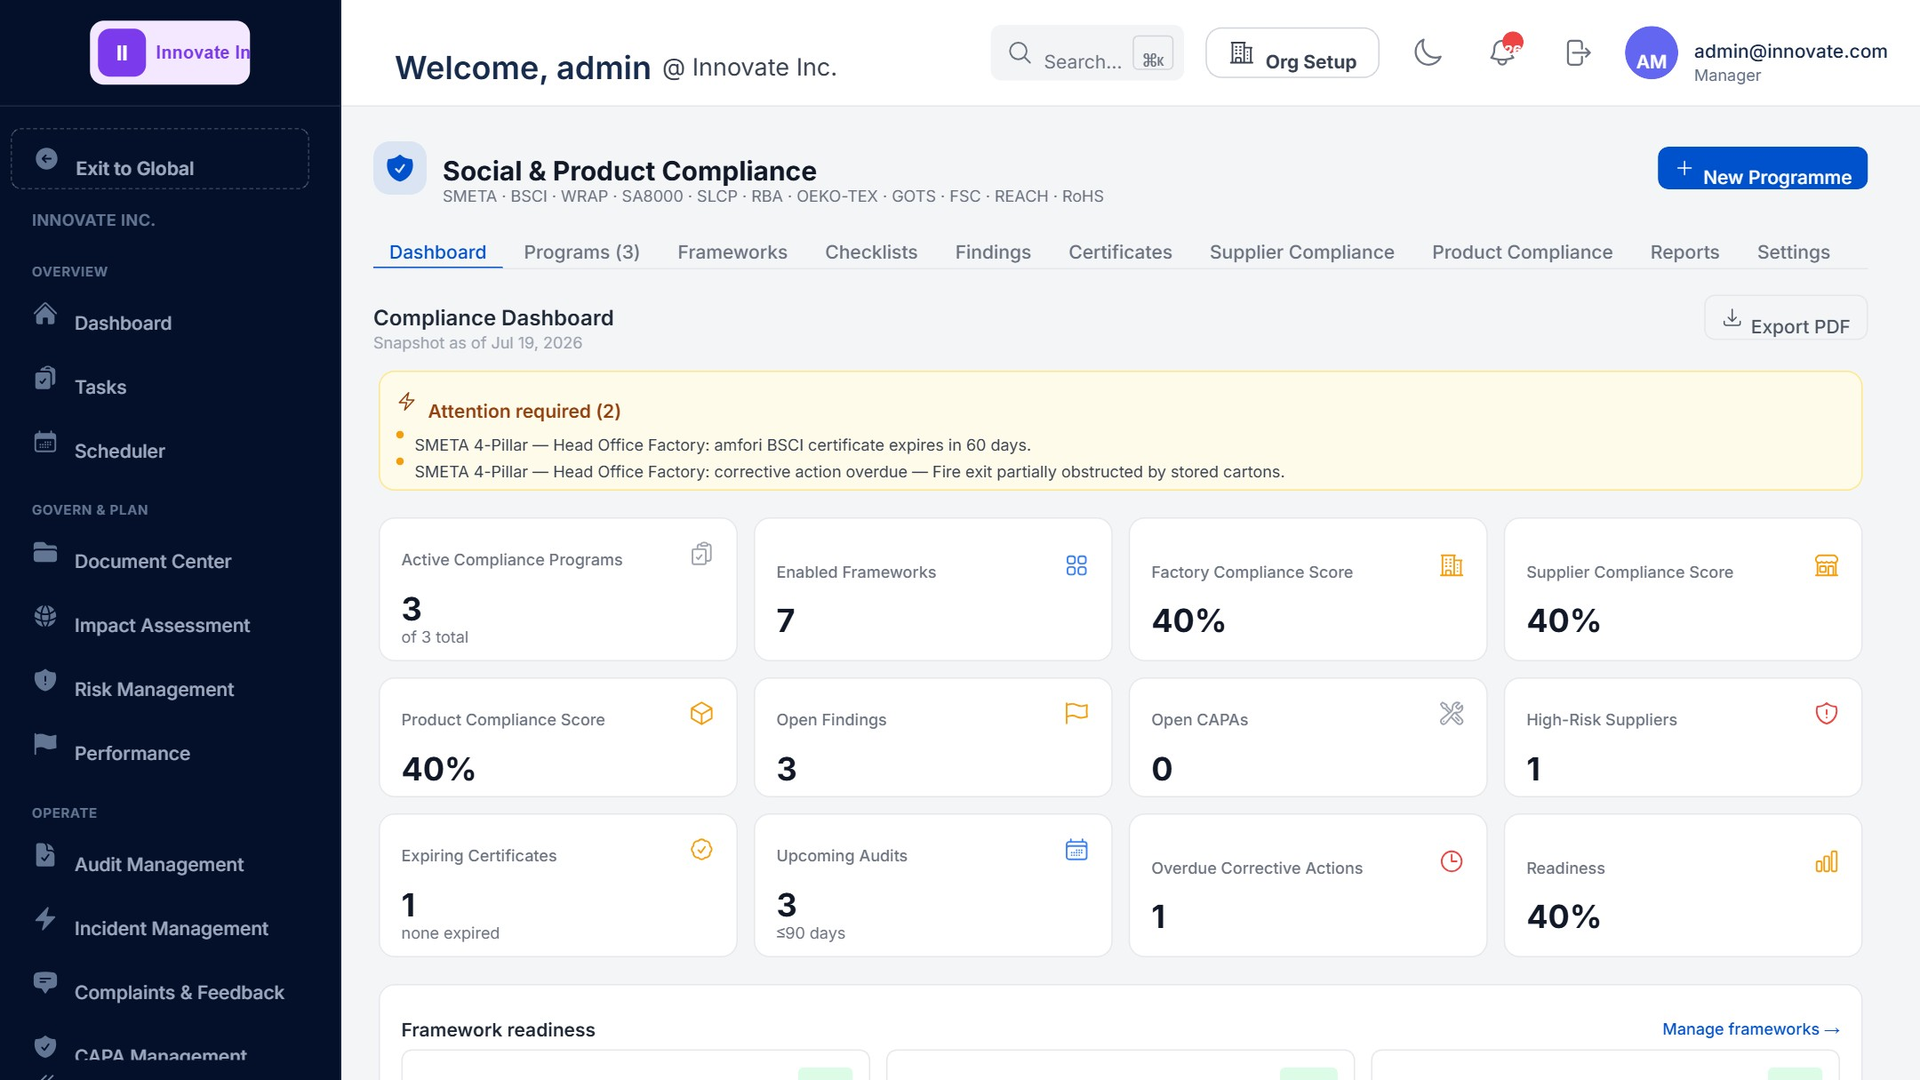
Task: Click the Document Center folder icon
Action: pyautogui.click(x=45, y=552)
